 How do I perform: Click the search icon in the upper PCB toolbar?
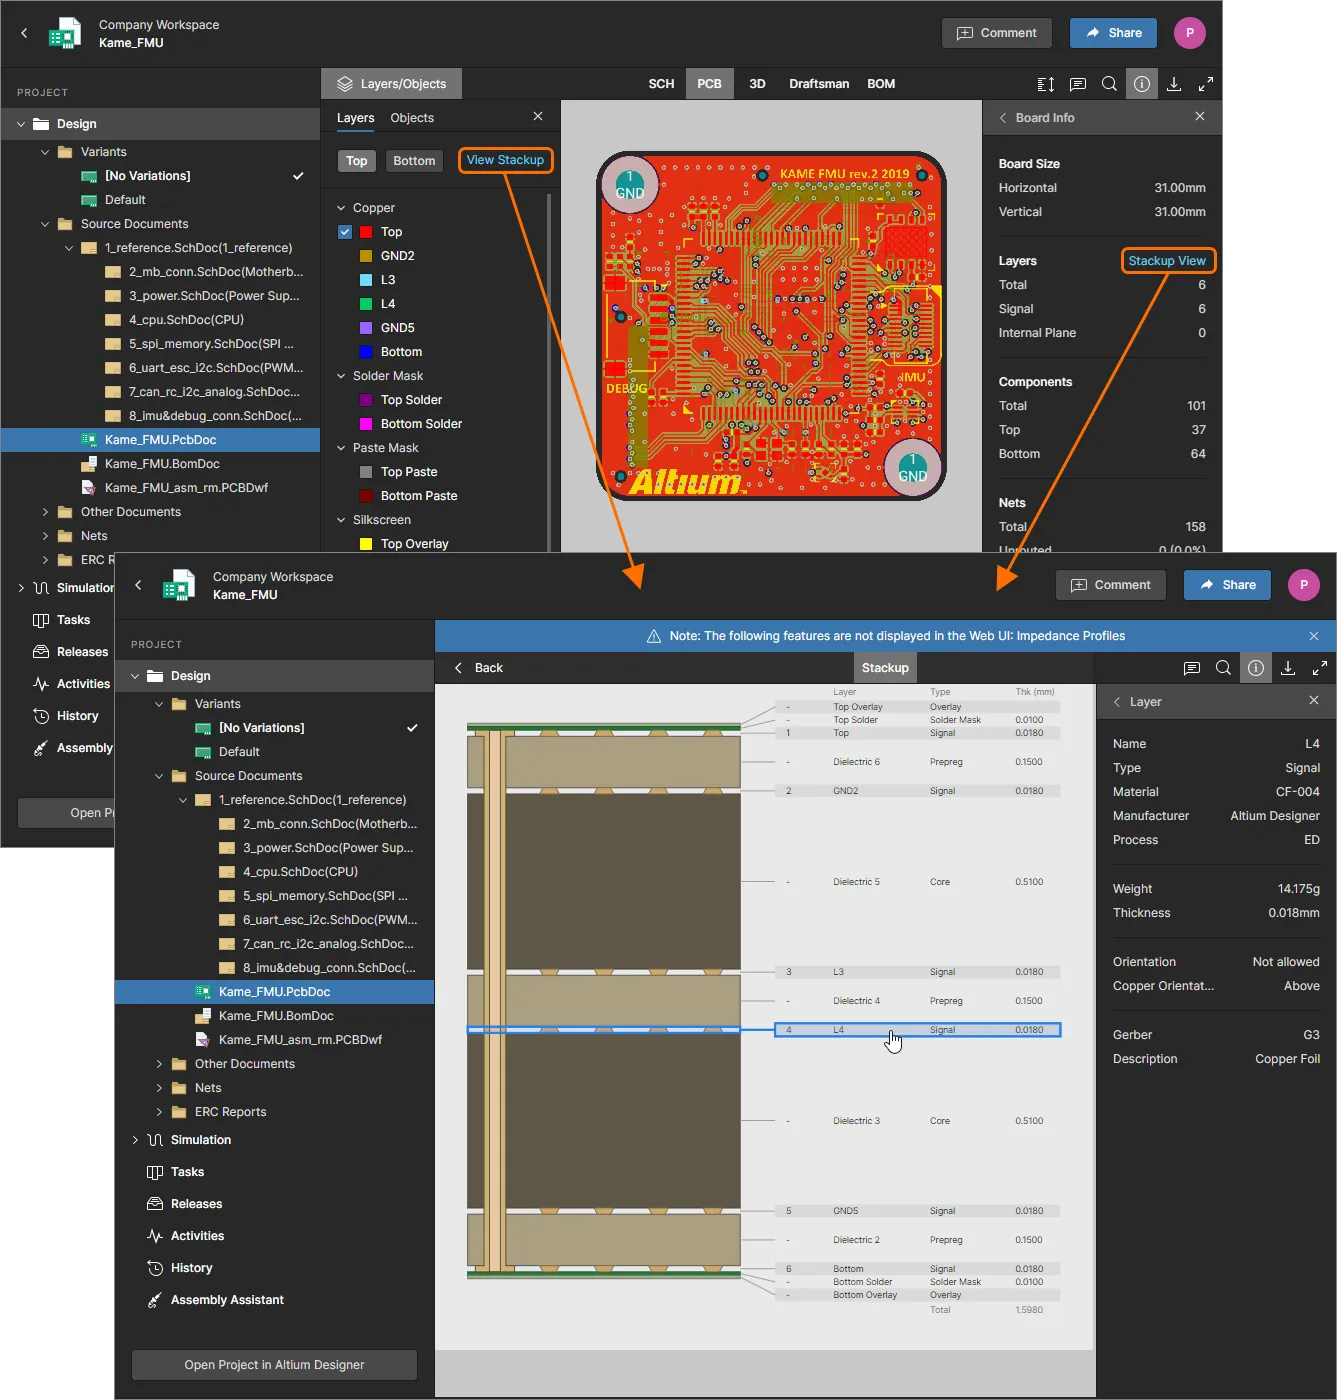pos(1110,84)
